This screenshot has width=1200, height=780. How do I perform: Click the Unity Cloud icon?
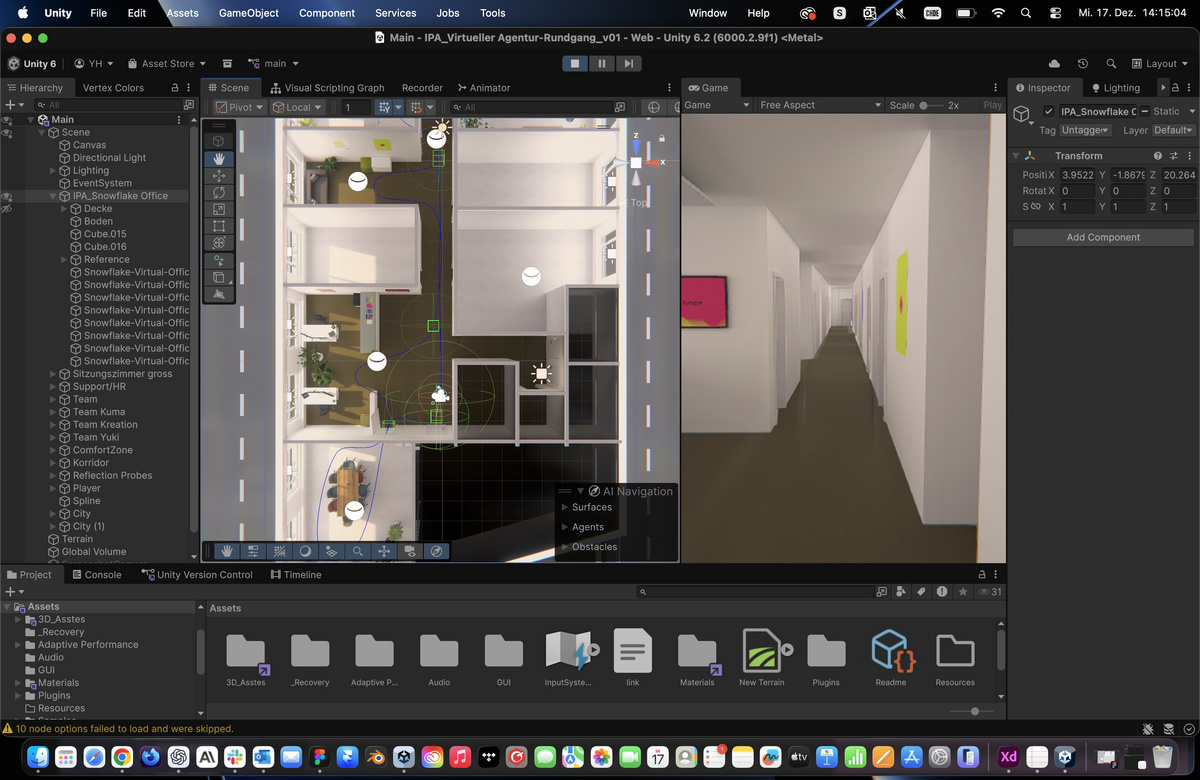click(x=1054, y=64)
